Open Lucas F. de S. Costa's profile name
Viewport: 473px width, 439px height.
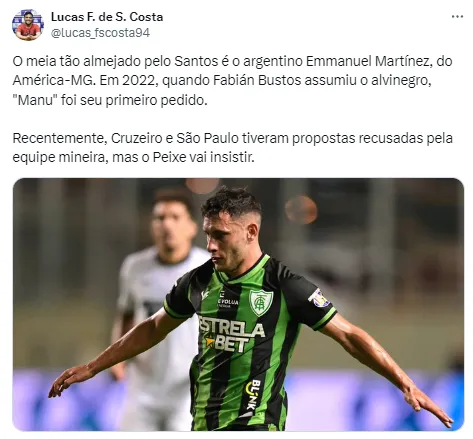pos(107,17)
